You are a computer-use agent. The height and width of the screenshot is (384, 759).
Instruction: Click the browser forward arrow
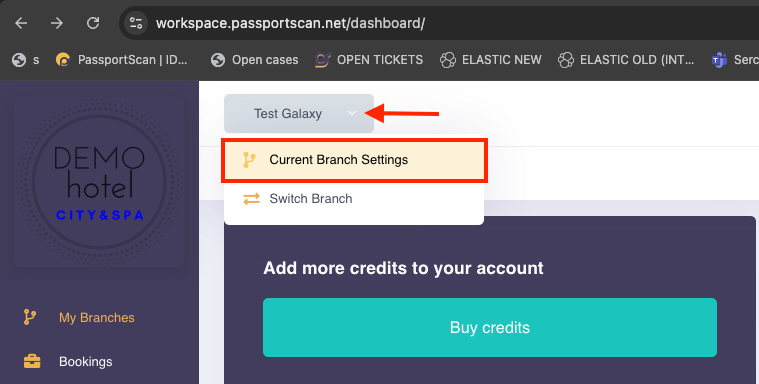click(x=57, y=23)
